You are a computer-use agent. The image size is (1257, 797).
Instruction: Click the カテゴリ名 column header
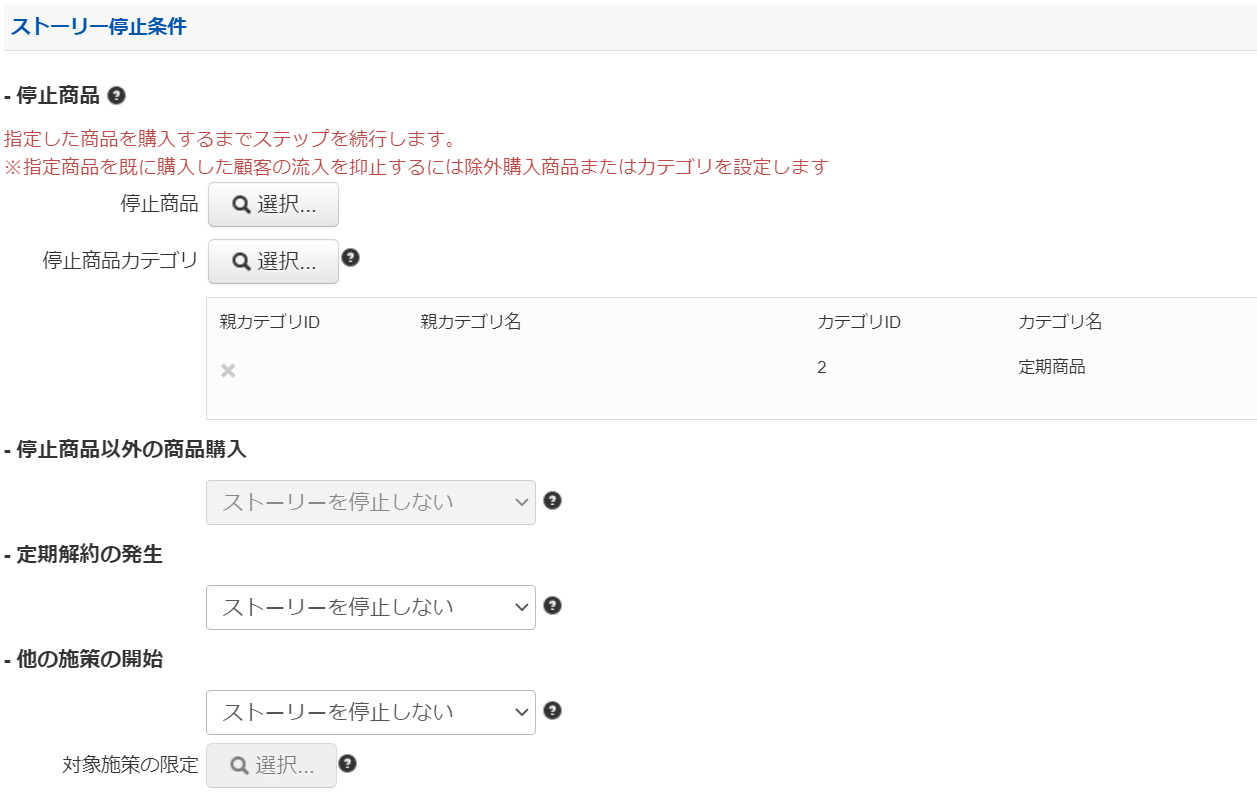[x=1060, y=322]
